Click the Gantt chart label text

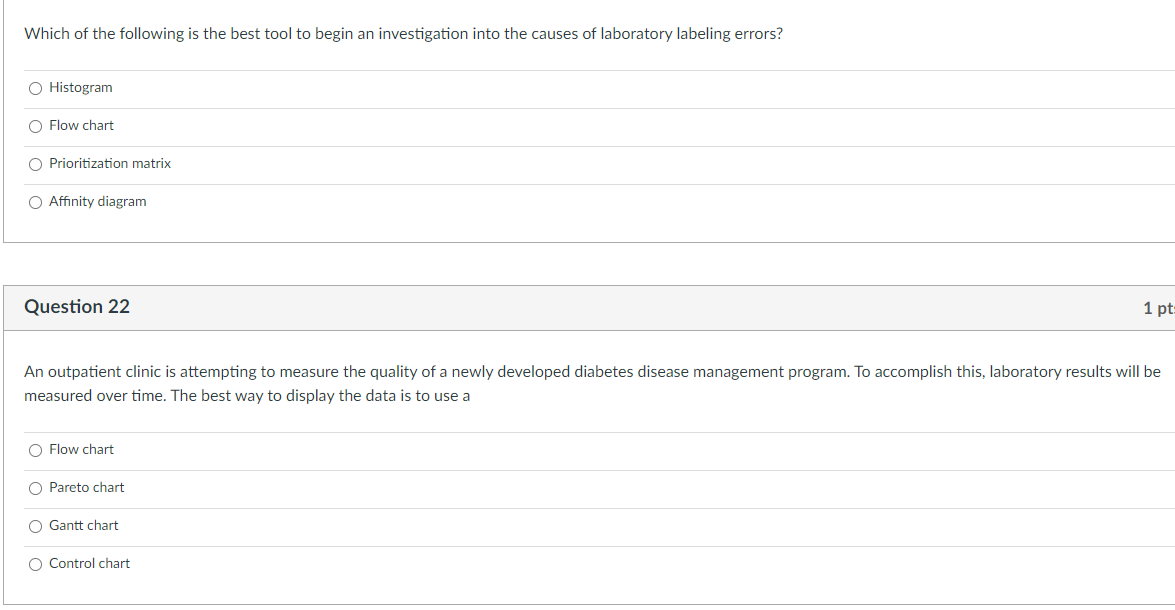(x=83, y=526)
